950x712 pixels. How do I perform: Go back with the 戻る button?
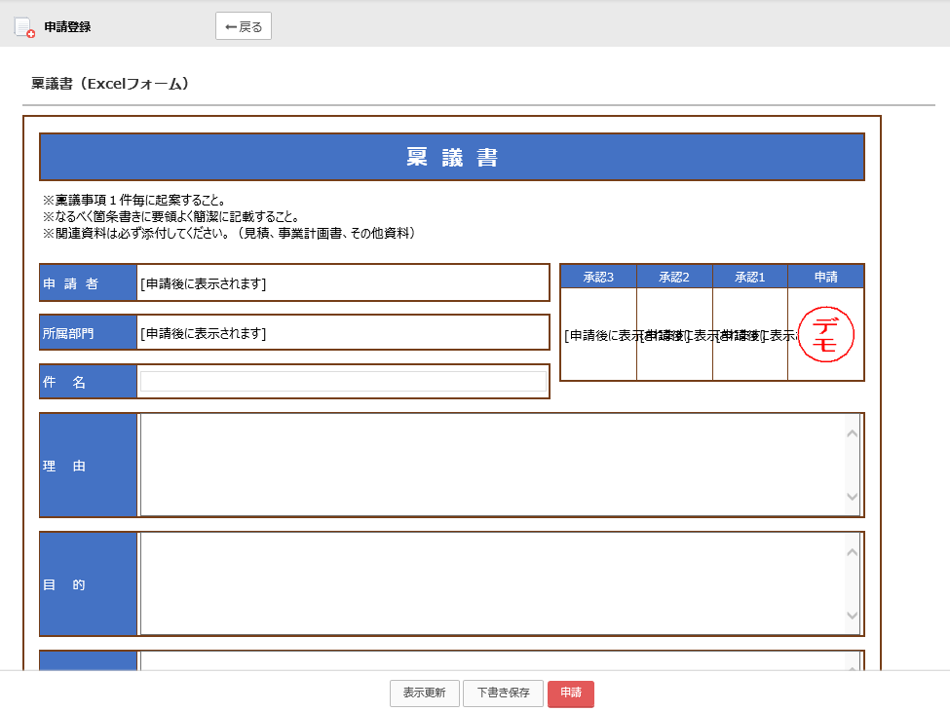click(243, 27)
